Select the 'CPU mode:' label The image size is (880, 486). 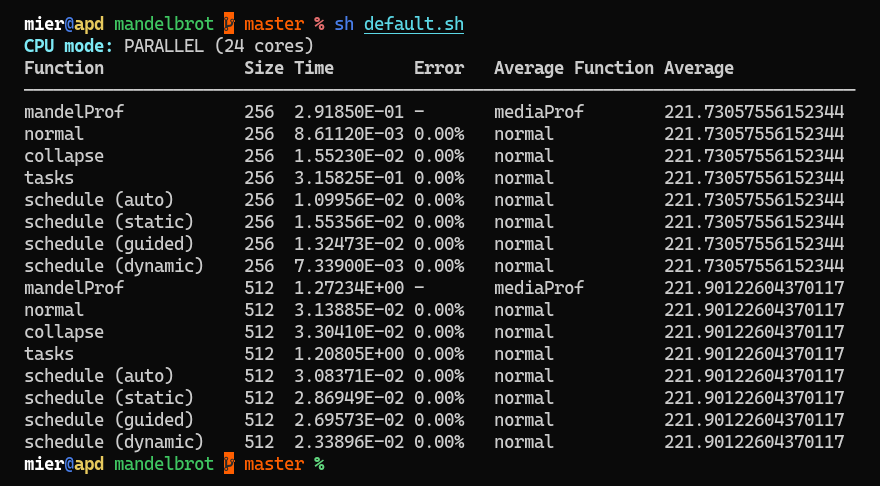69,46
